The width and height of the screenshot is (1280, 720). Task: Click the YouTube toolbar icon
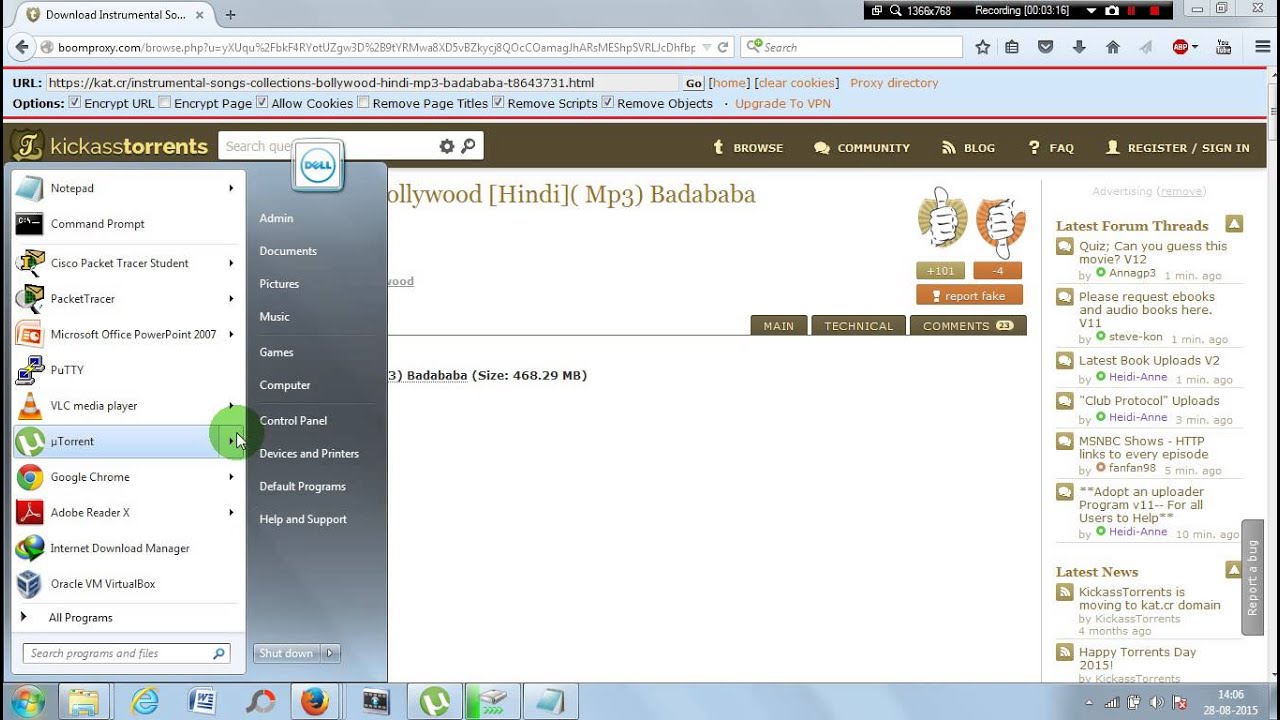(x=1223, y=47)
